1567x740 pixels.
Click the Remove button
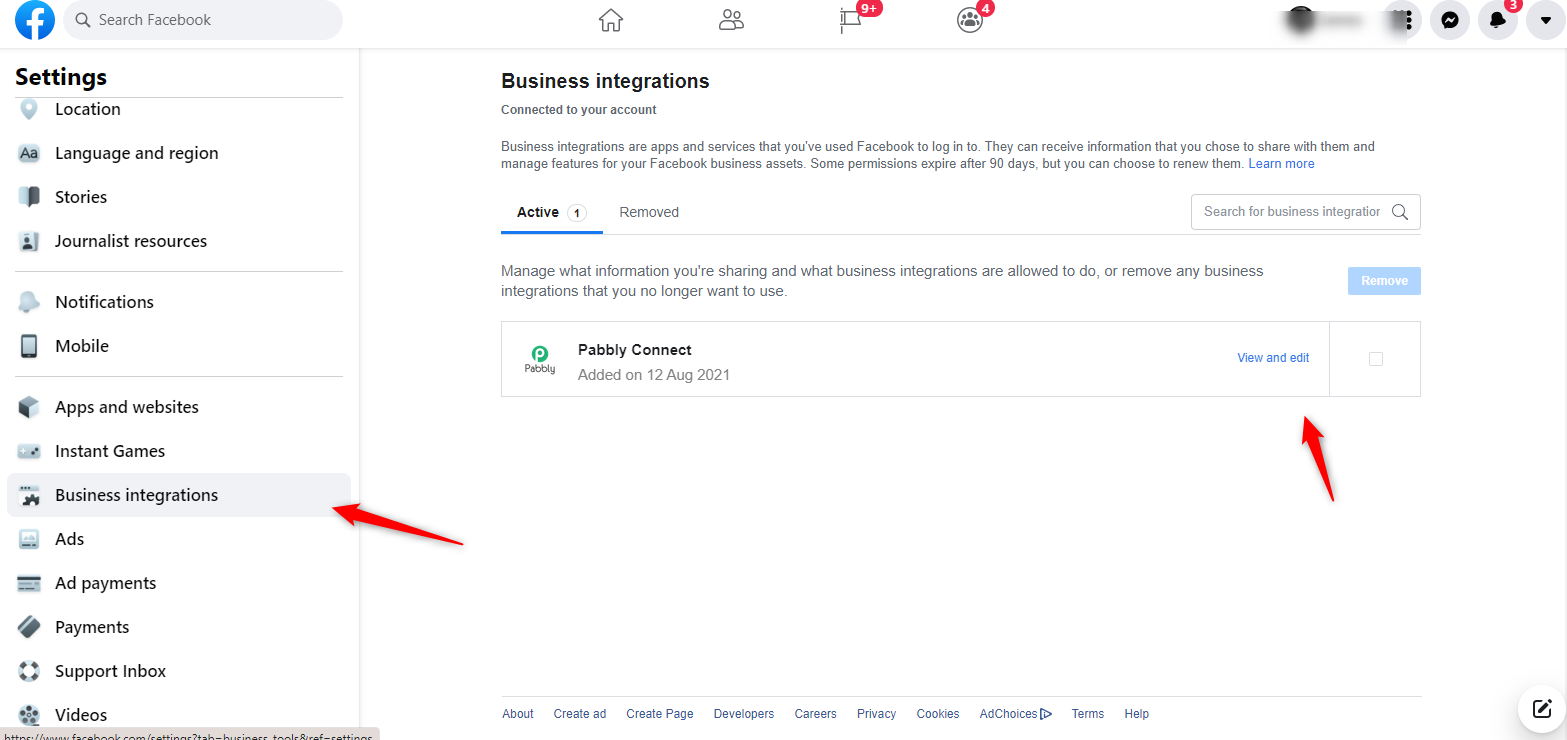coord(1384,281)
